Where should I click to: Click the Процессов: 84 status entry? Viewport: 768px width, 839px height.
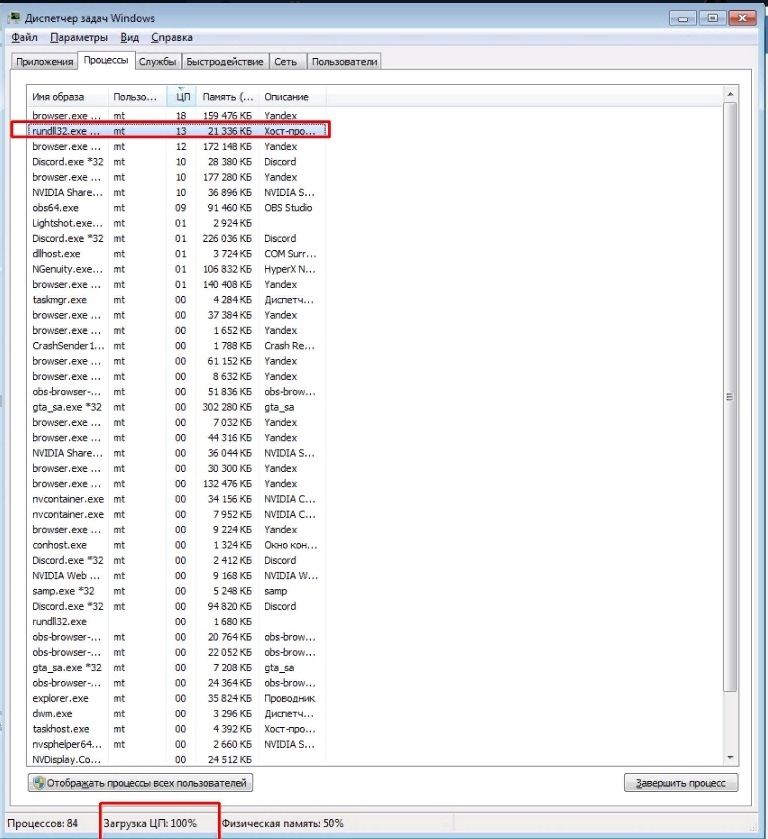[x=42, y=823]
